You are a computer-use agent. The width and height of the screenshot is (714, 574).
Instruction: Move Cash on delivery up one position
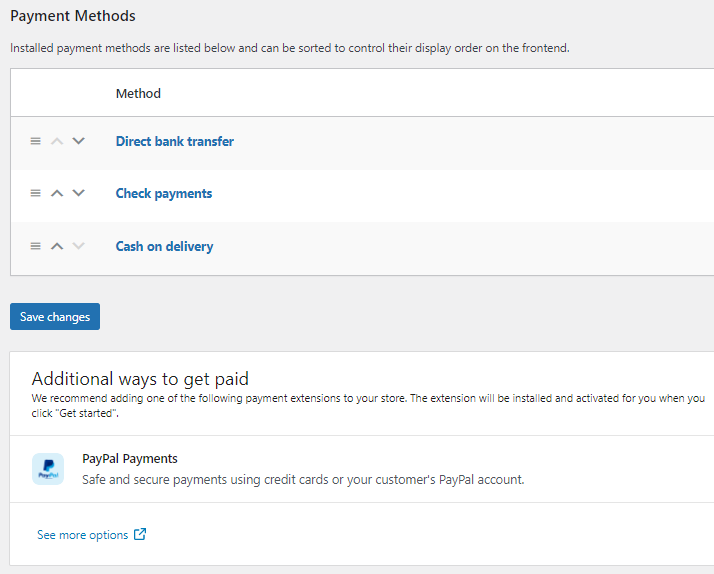point(57,246)
